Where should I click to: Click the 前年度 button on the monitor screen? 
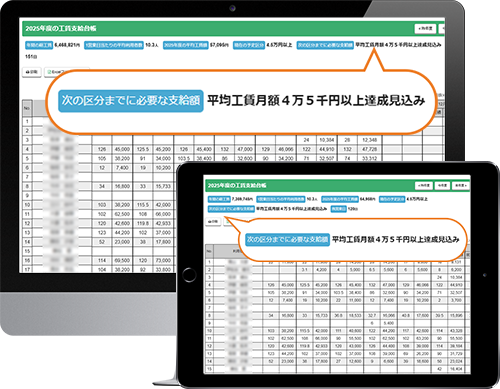(425, 28)
